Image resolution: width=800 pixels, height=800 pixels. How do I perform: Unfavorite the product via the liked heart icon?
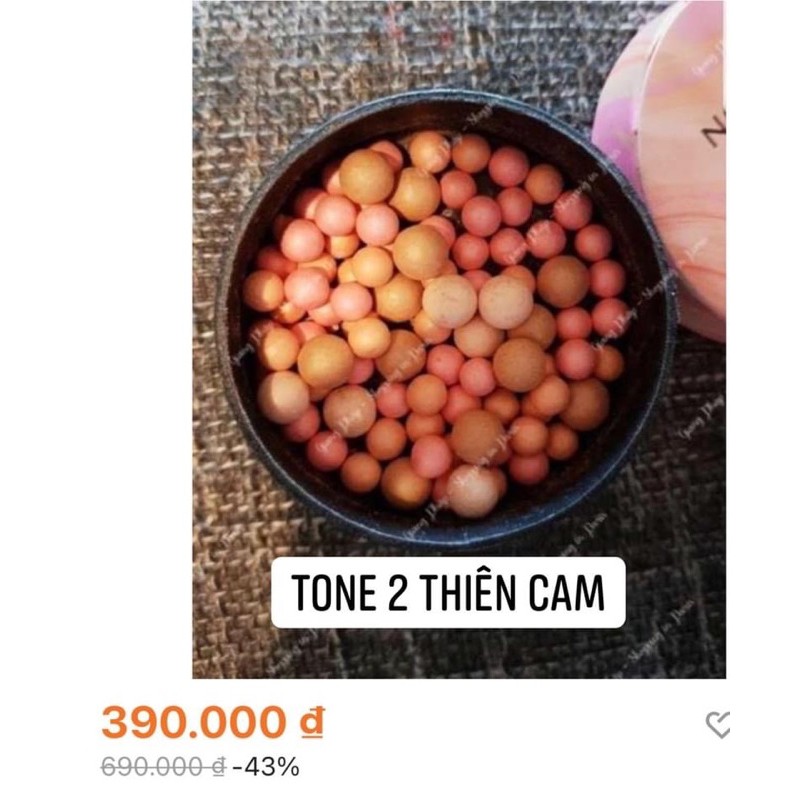point(718,722)
